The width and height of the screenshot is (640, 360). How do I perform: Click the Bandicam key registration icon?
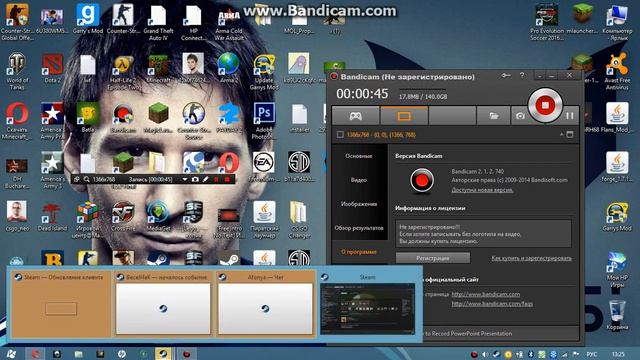tap(506, 76)
